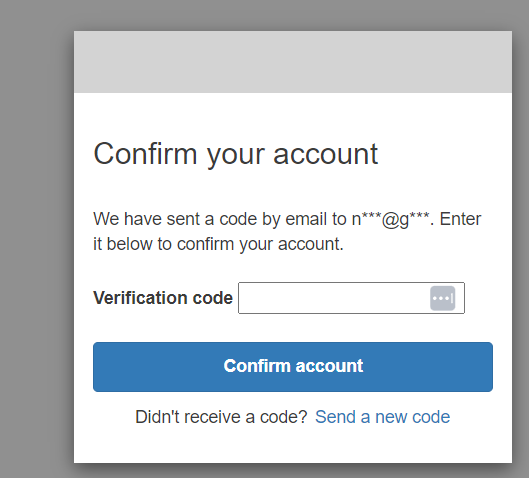529x478 pixels.
Task: Click the Didn't receive a code? text
Action: [x=221, y=417]
